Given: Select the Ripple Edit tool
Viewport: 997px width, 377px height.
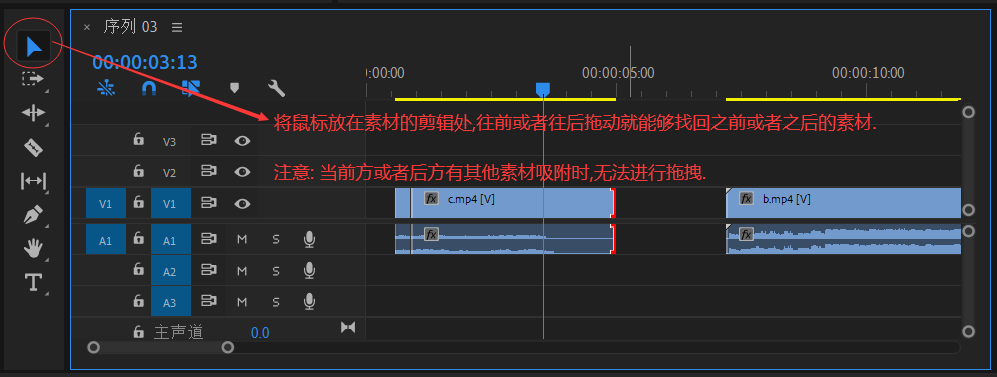Looking at the screenshot, I should [33, 113].
